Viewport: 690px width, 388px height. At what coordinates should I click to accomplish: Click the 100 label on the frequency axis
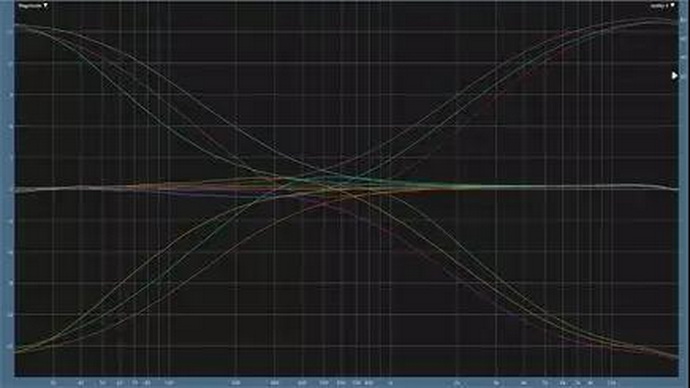point(169,383)
